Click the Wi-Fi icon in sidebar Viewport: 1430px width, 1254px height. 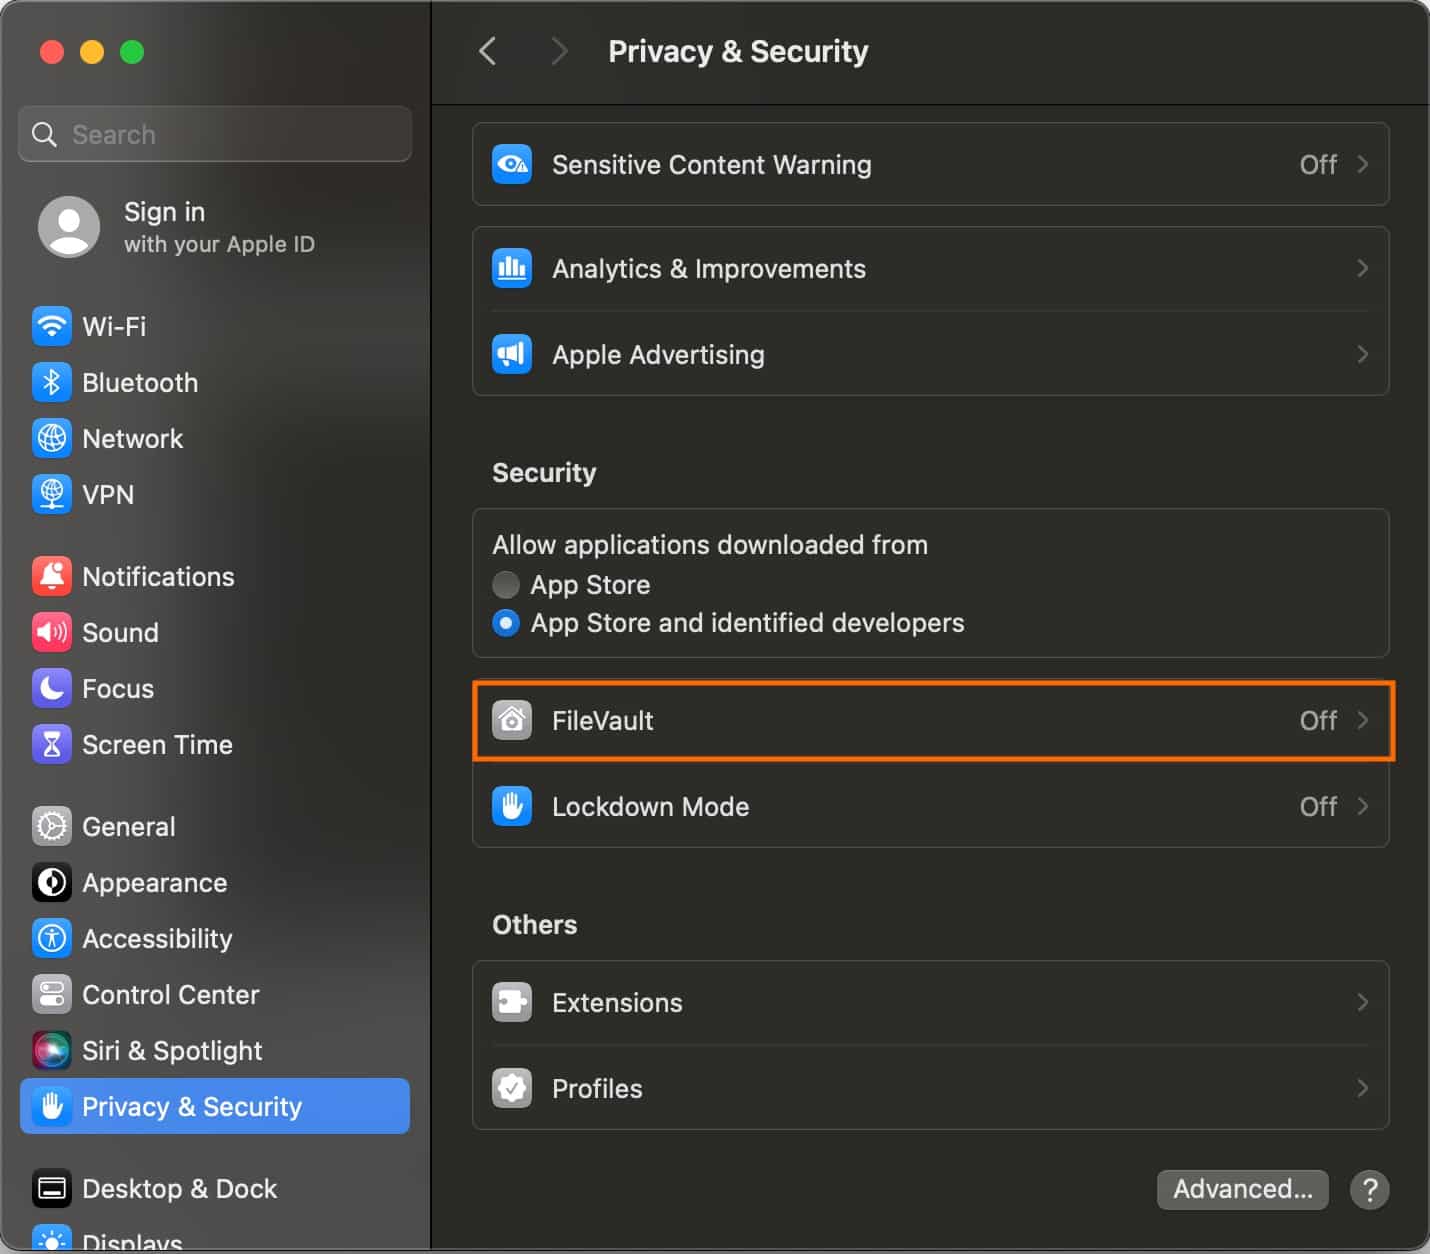[x=51, y=326]
